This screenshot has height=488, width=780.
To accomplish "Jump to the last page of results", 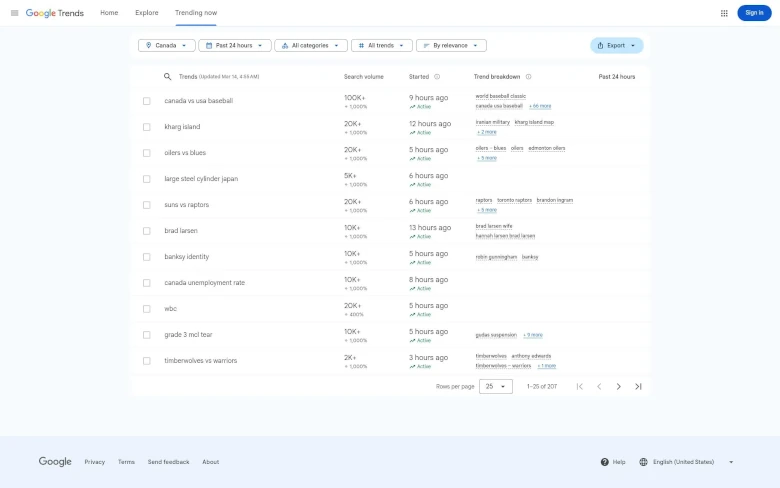I will coord(638,386).
